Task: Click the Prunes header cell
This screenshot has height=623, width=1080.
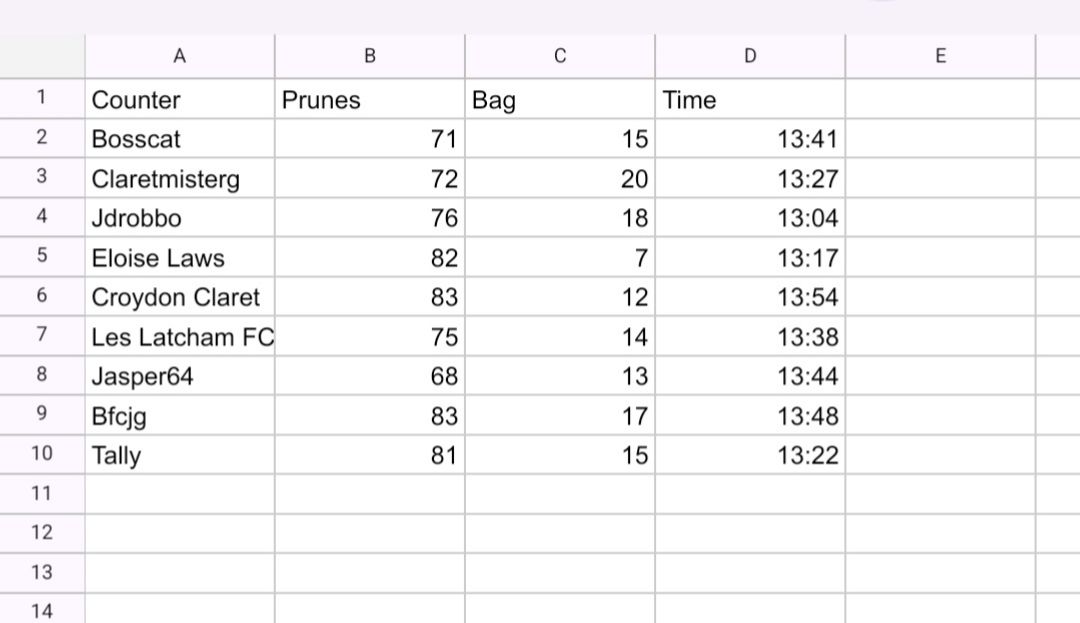Action: (x=369, y=100)
